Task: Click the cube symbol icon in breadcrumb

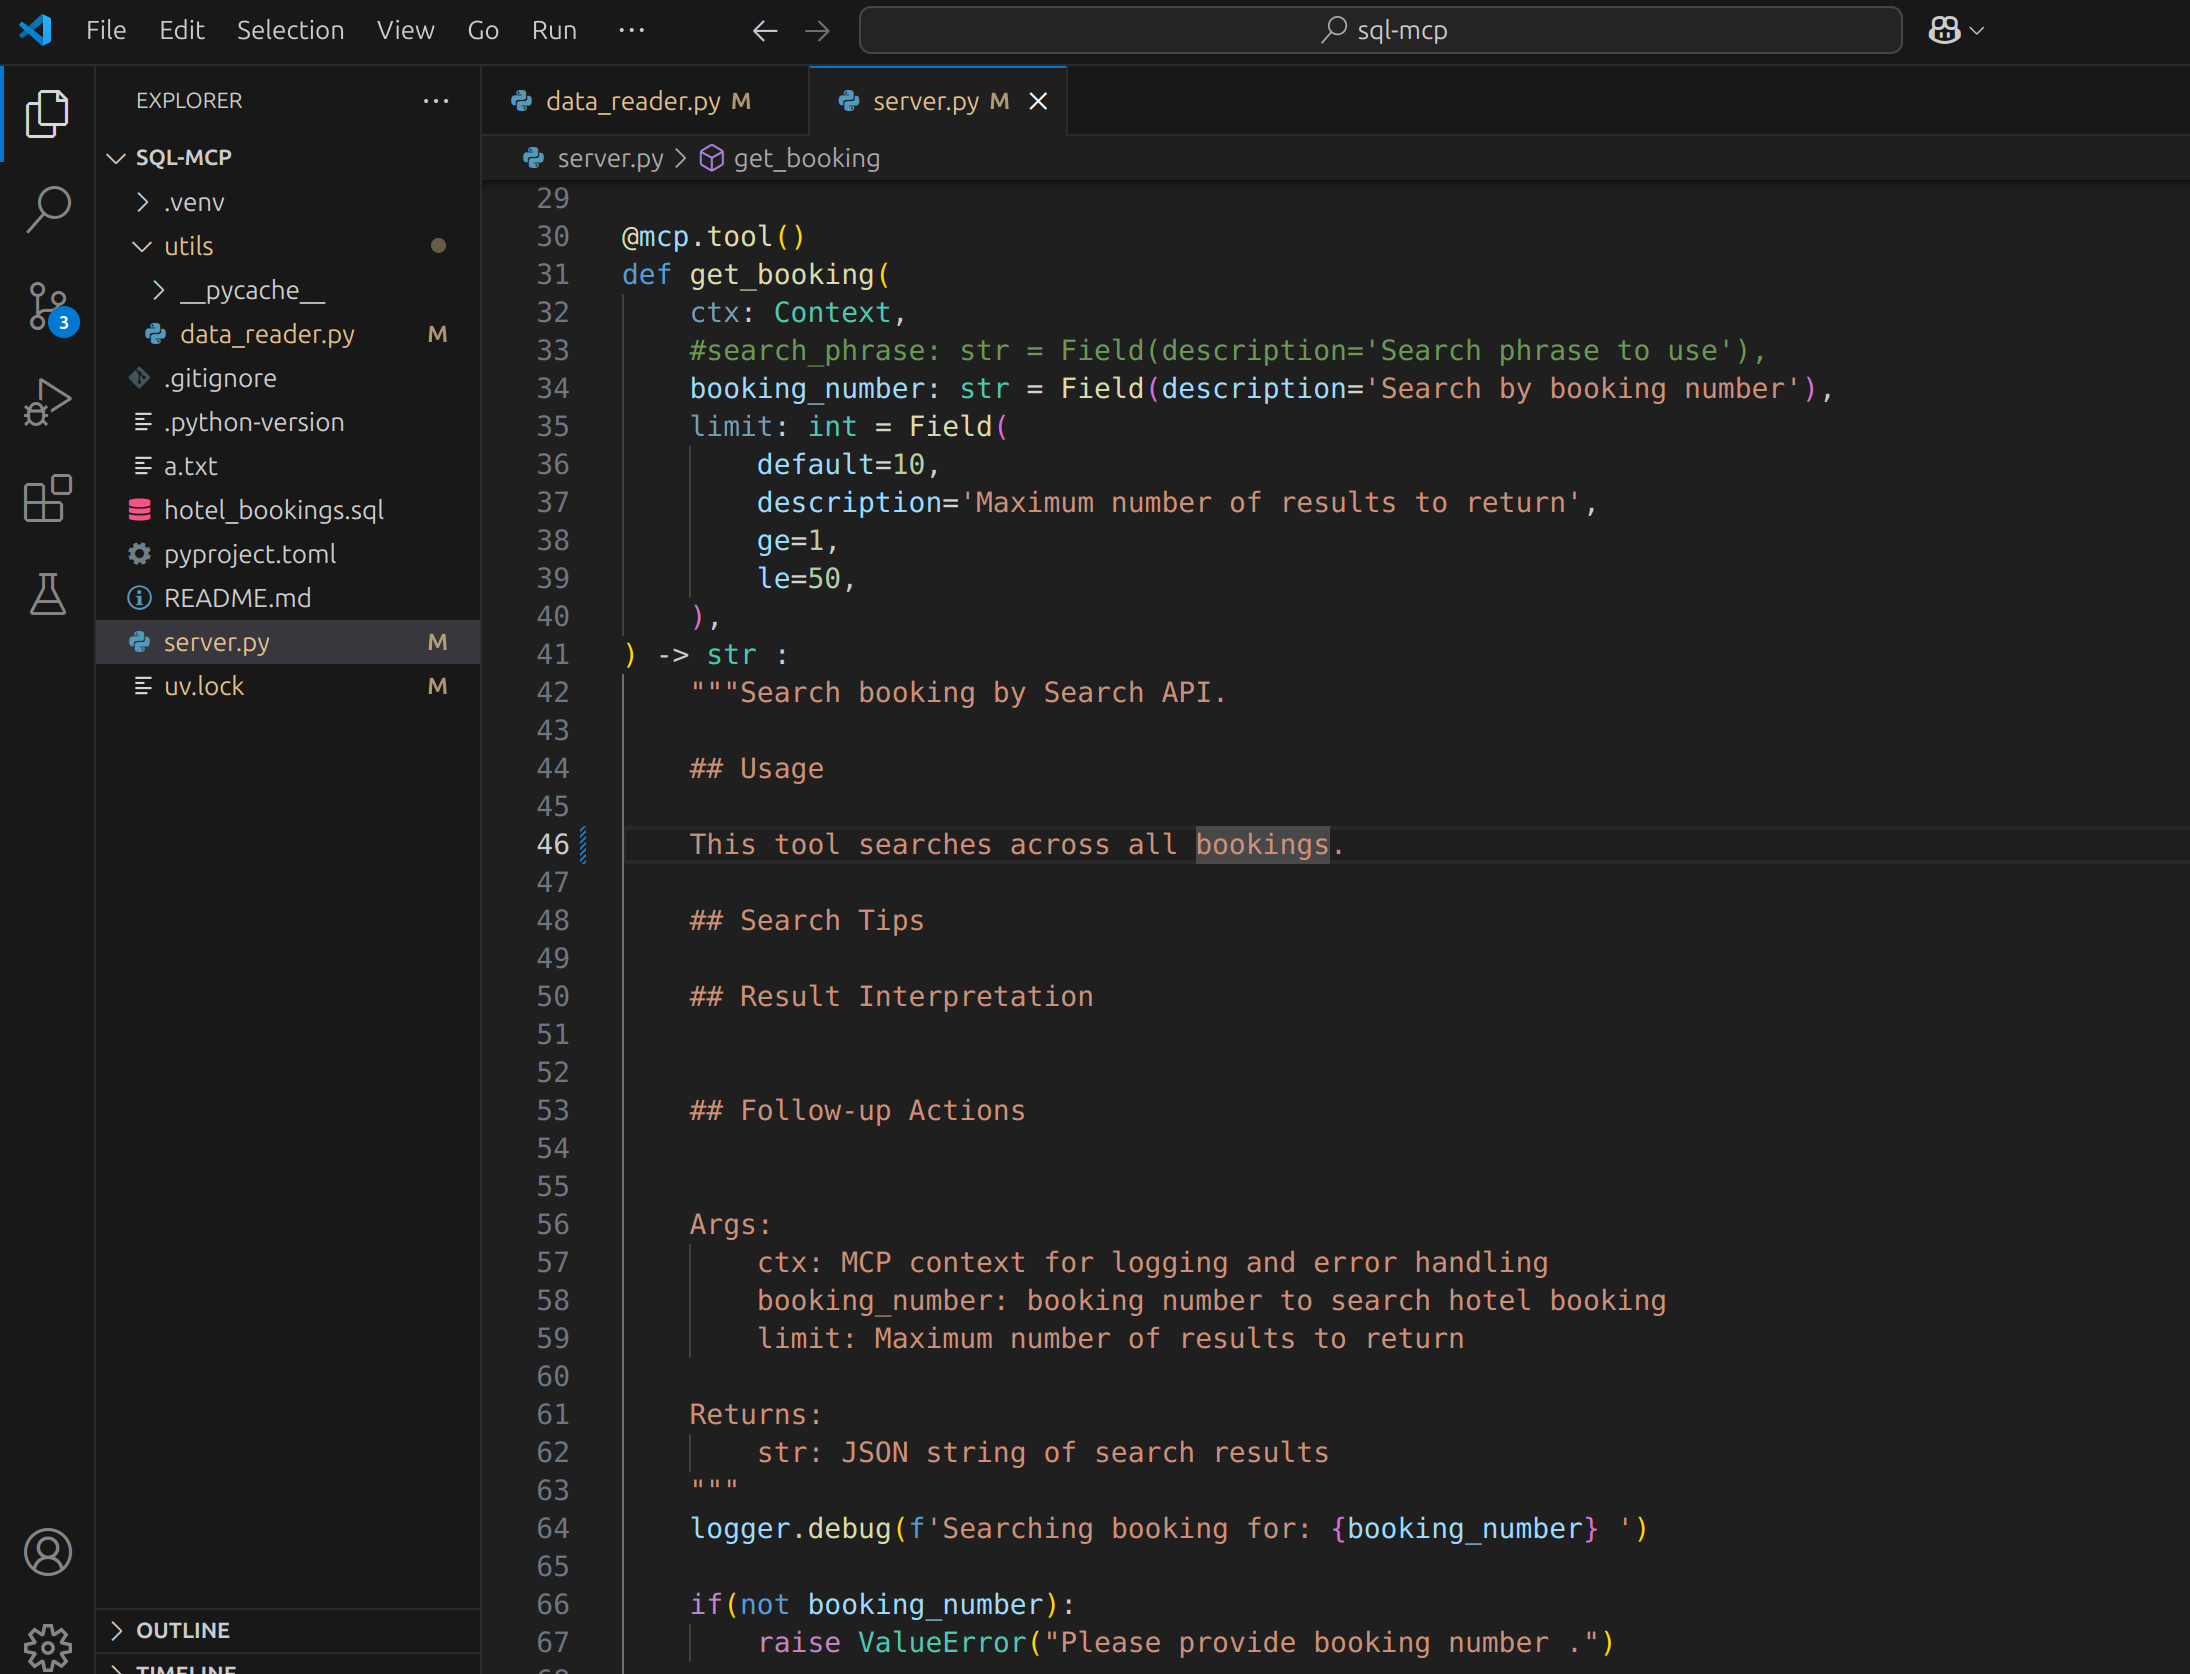Action: tap(711, 158)
